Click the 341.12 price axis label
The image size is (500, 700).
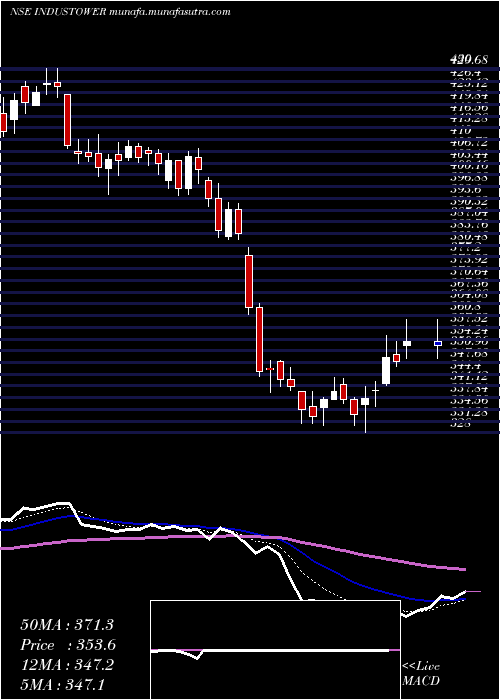pyautogui.click(x=469, y=377)
